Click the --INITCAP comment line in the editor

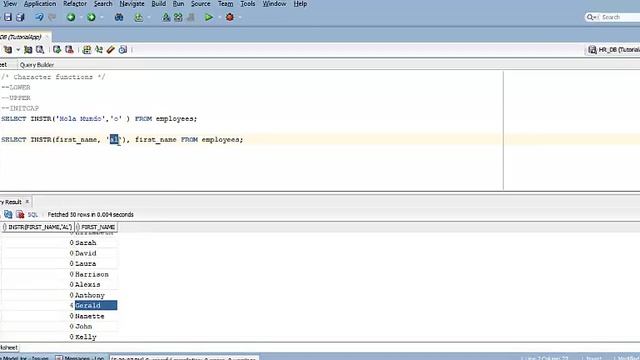(x=20, y=108)
